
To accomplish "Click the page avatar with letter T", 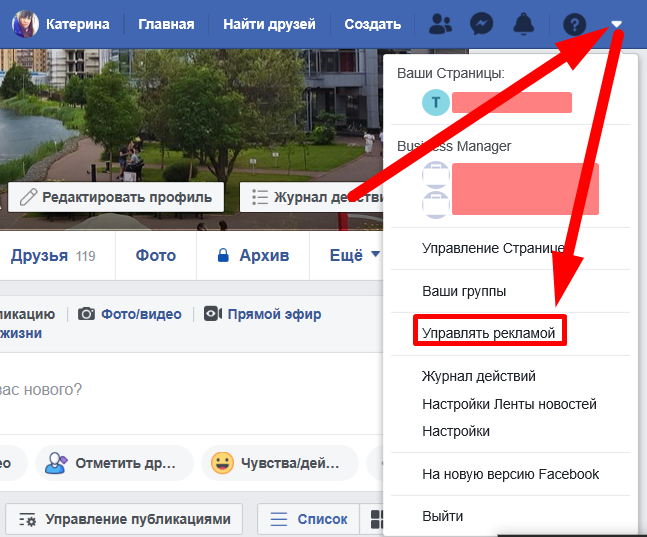I will [x=436, y=102].
